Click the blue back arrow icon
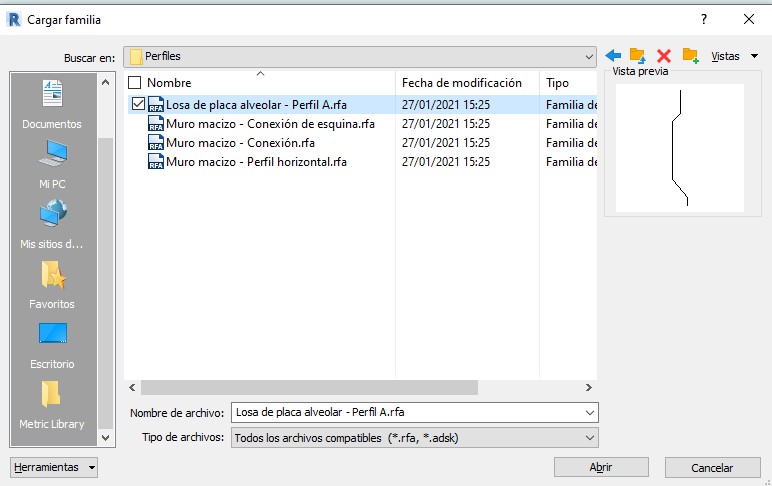 coord(613,56)
